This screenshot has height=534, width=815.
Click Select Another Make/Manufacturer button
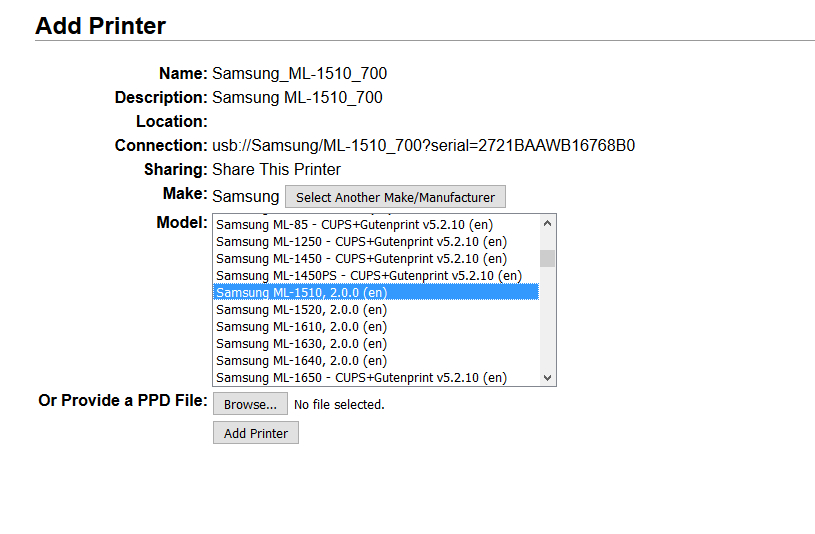pyautogui.click(x=395, y=197)
